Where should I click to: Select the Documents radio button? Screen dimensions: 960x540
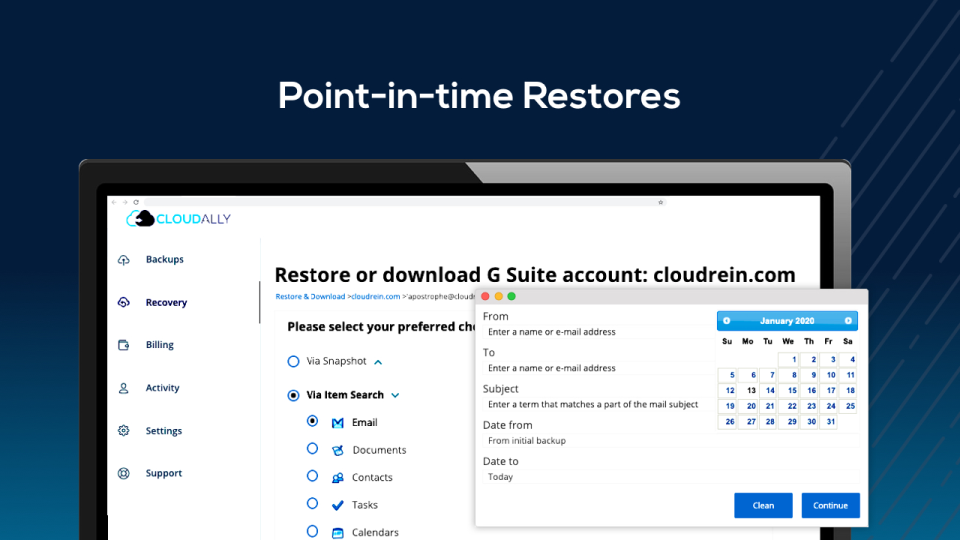coord(312,449)
